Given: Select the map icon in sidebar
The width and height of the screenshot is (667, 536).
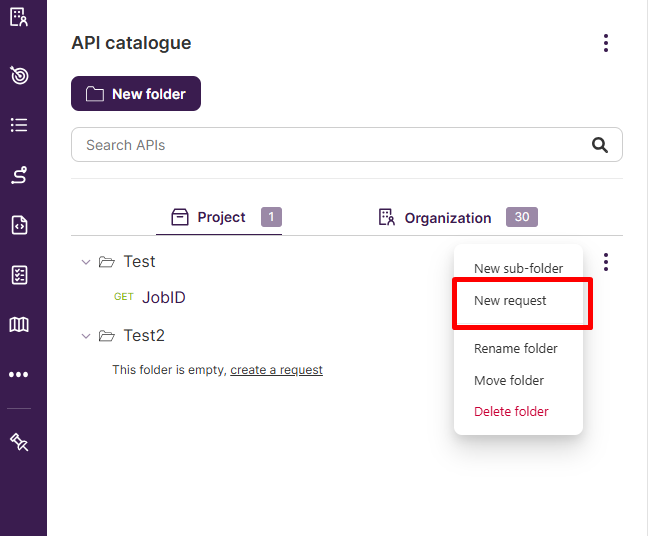Looking at the screenshot, I should (x=19, y=324).
